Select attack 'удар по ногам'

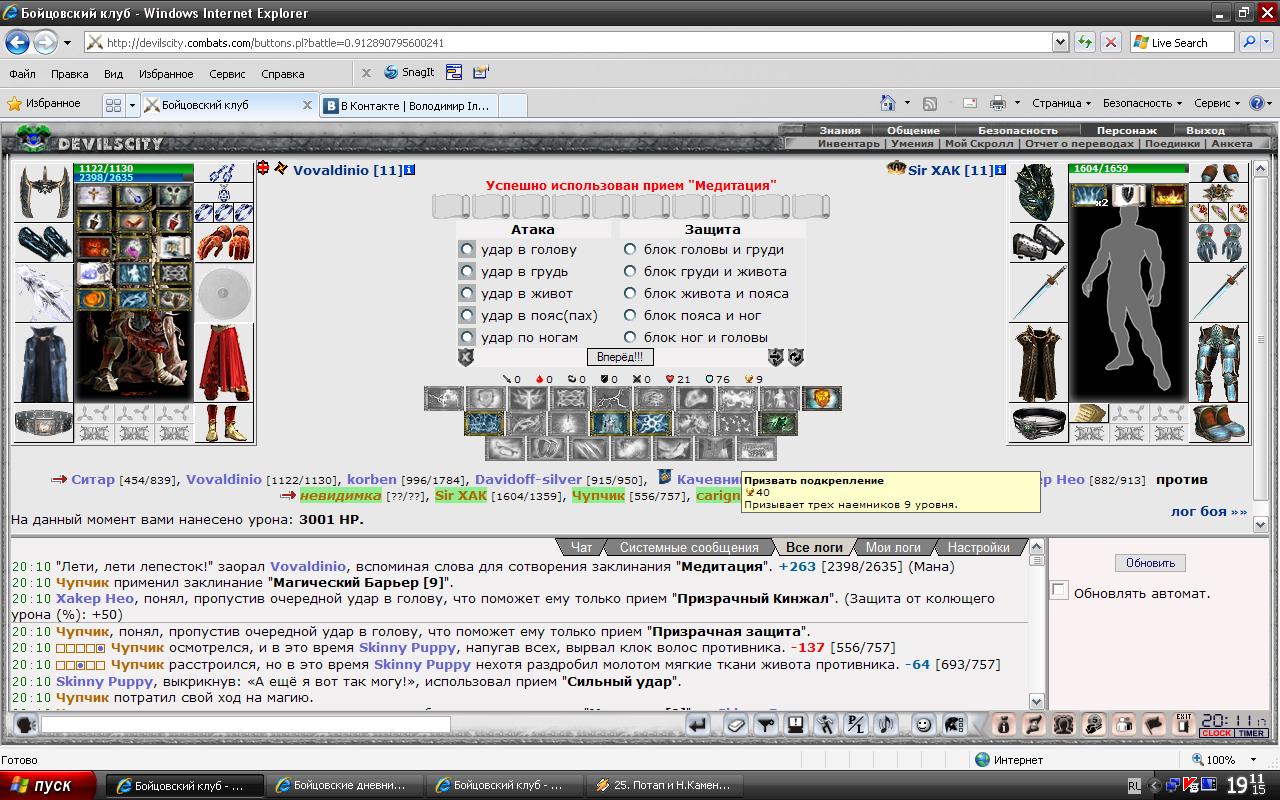(467, 337)
